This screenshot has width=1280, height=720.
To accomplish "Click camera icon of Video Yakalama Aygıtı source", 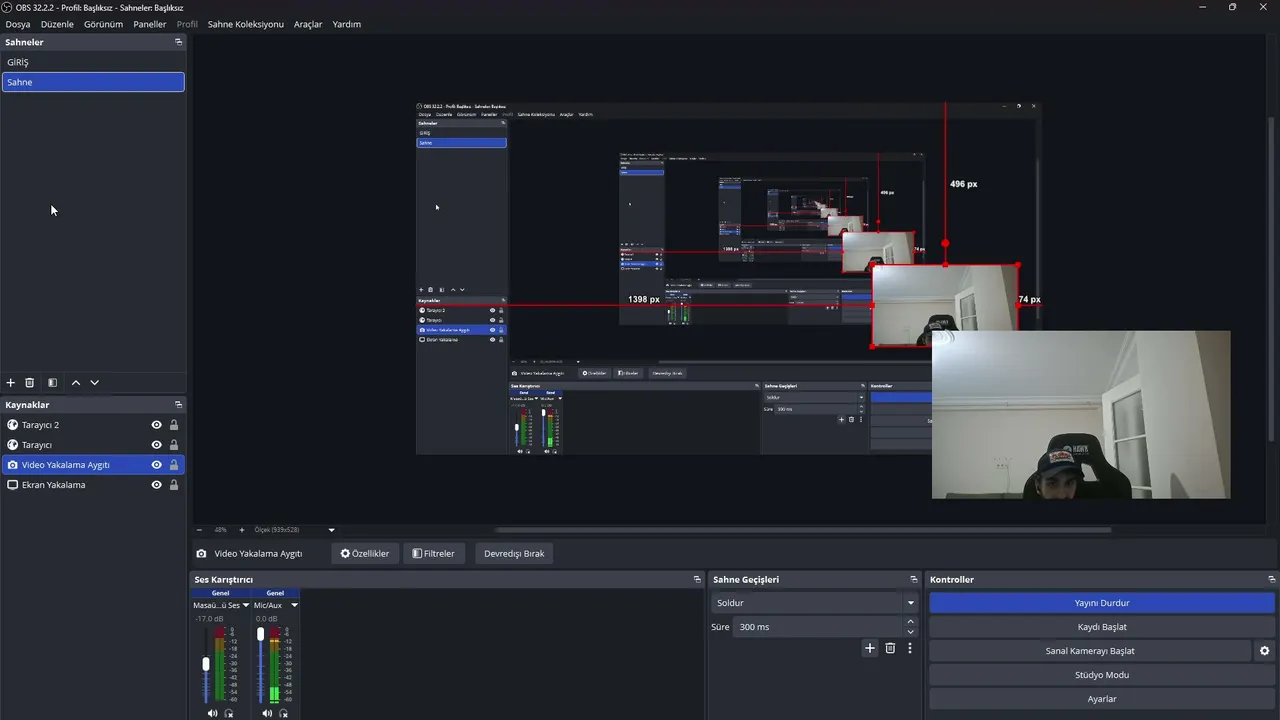I will tap(13, 465).
